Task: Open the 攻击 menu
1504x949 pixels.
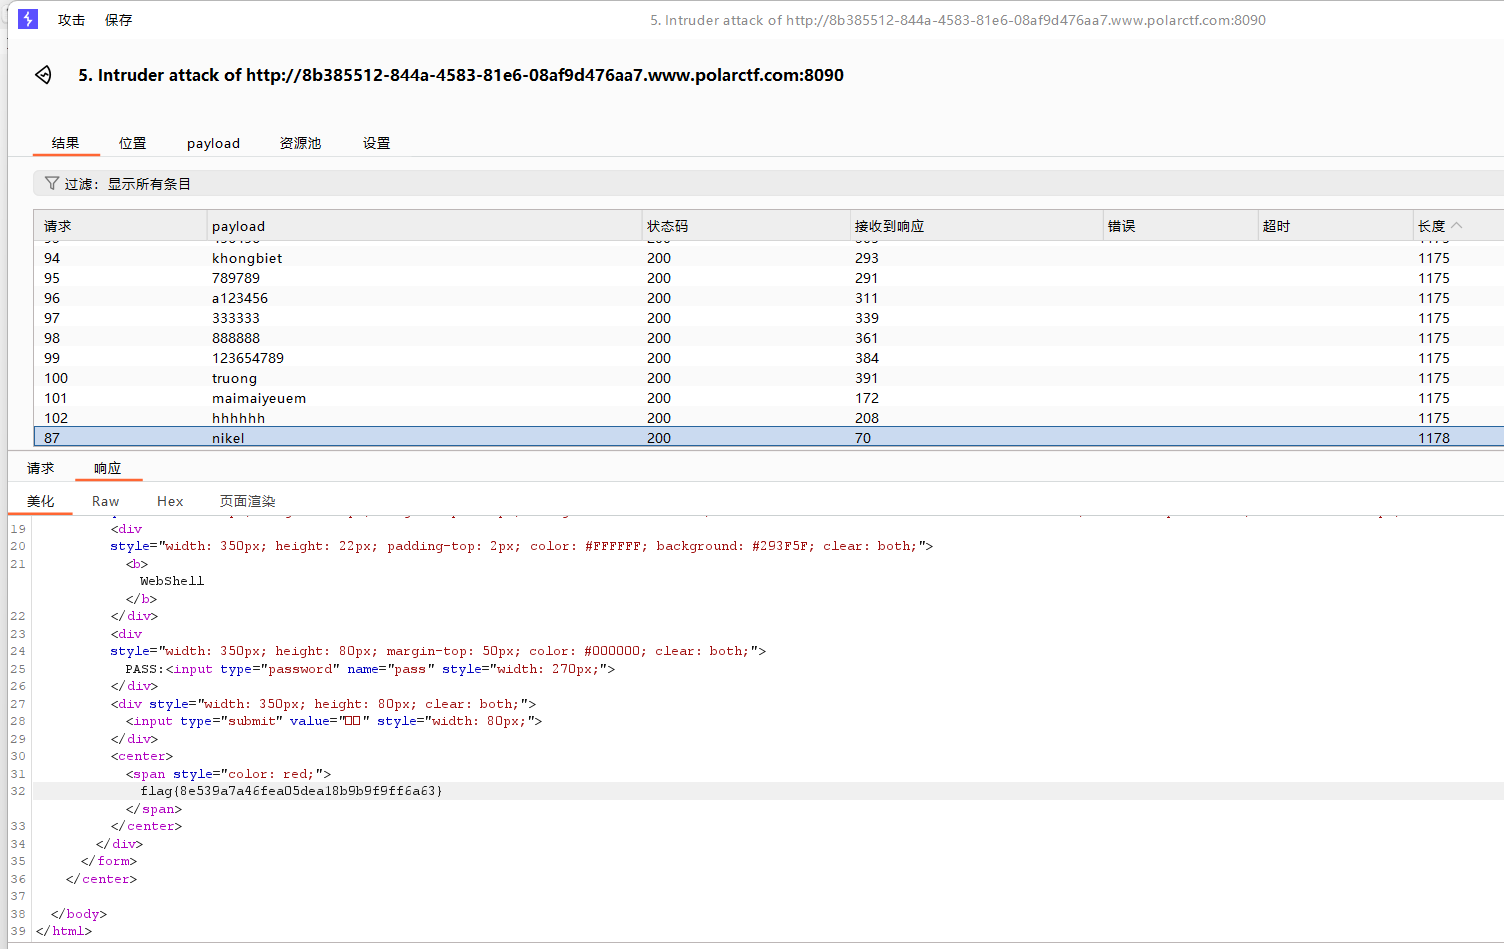Action: (x=71, y=20)
